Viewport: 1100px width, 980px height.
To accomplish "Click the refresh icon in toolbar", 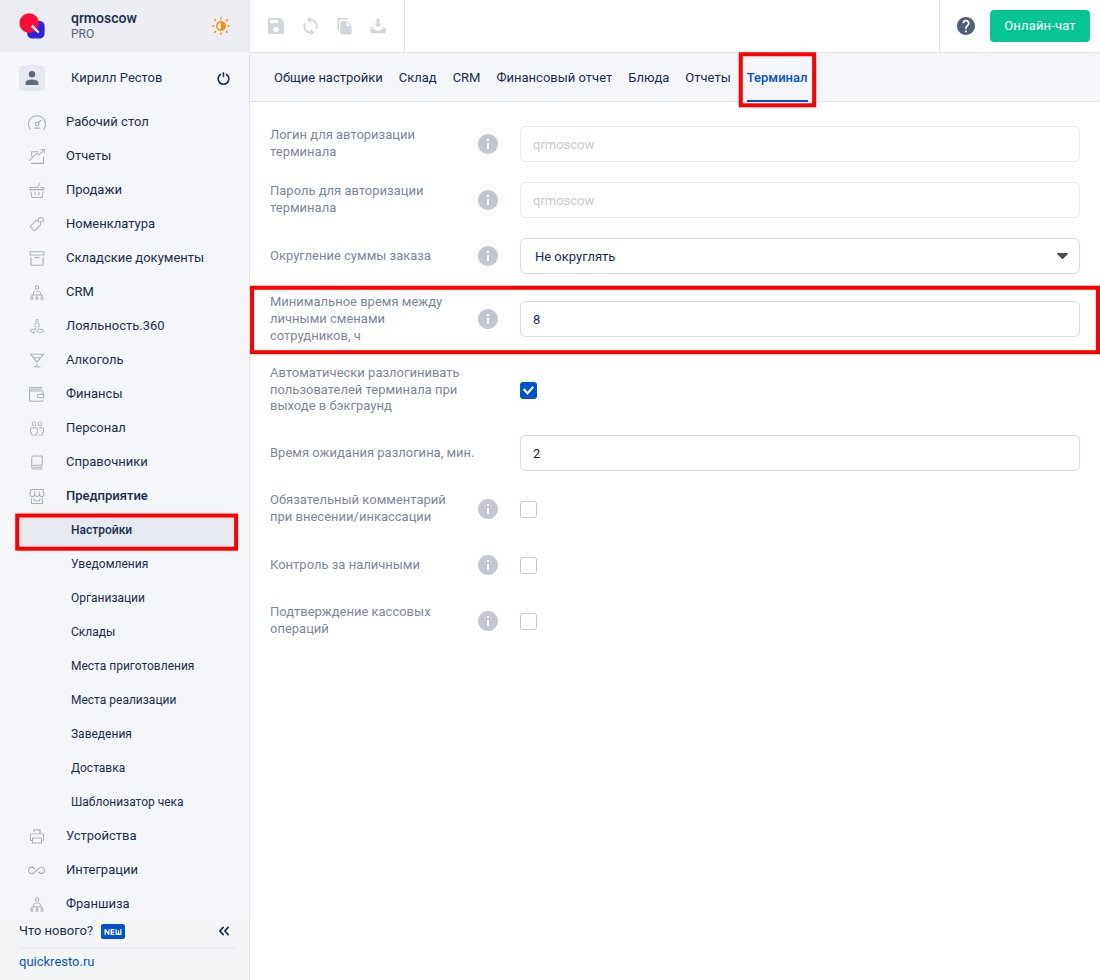I will pyautogui.click(x=310, y=27).
